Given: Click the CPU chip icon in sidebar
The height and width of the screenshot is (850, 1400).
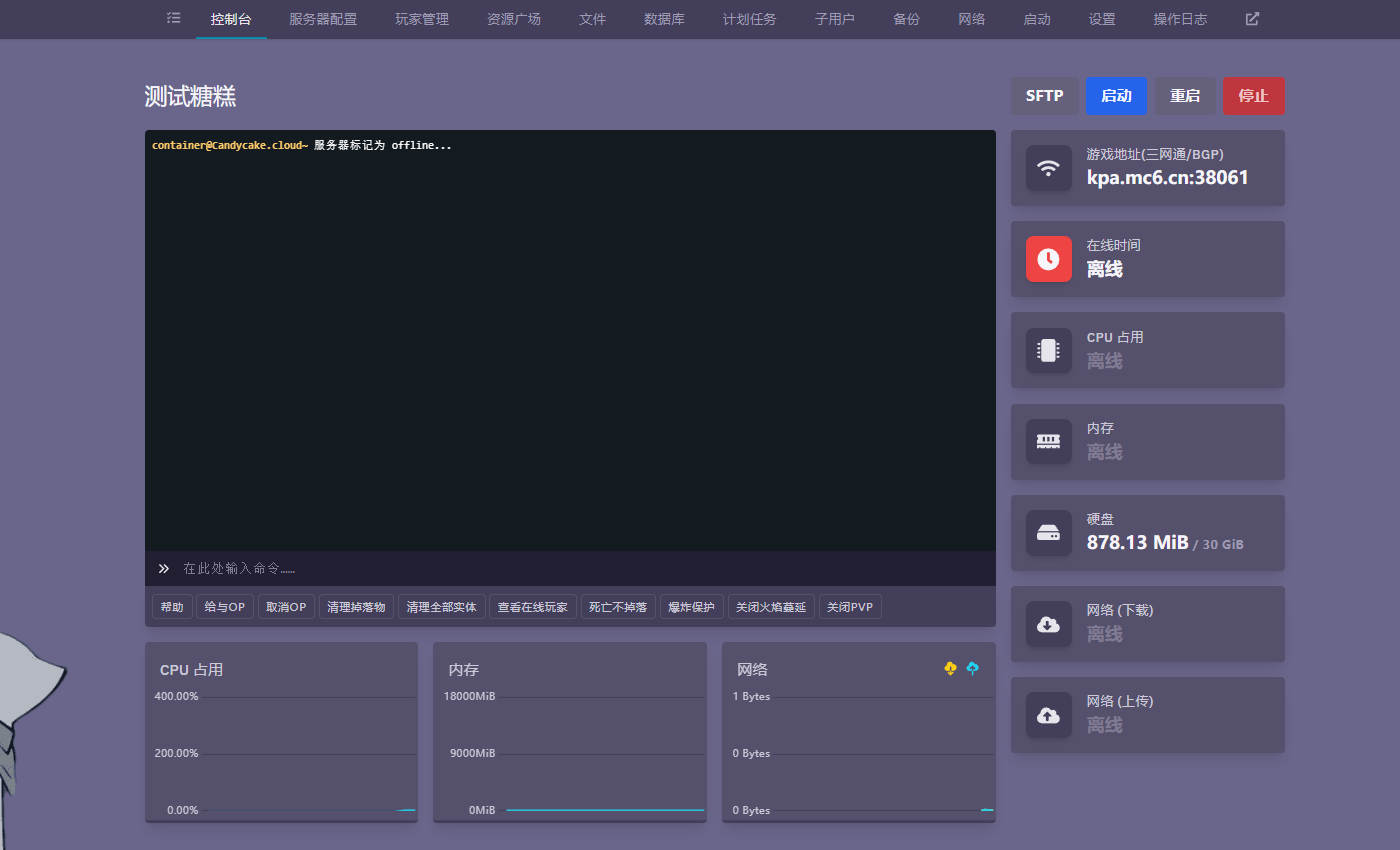Looking at the screenshot, I should pyautogui.click(x=1048, y=350).
